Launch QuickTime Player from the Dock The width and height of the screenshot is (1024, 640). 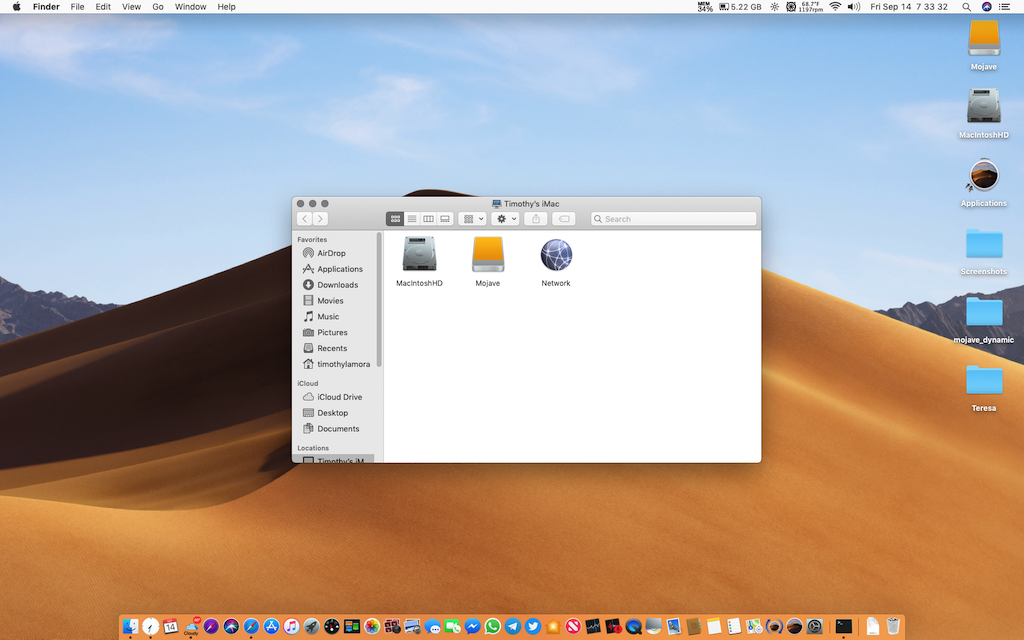[x=633, y=626]
